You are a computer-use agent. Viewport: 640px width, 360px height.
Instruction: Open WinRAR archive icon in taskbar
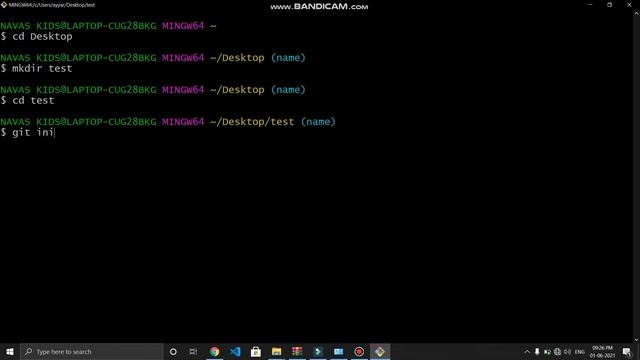pyautogui.click(x=297, y=351)
